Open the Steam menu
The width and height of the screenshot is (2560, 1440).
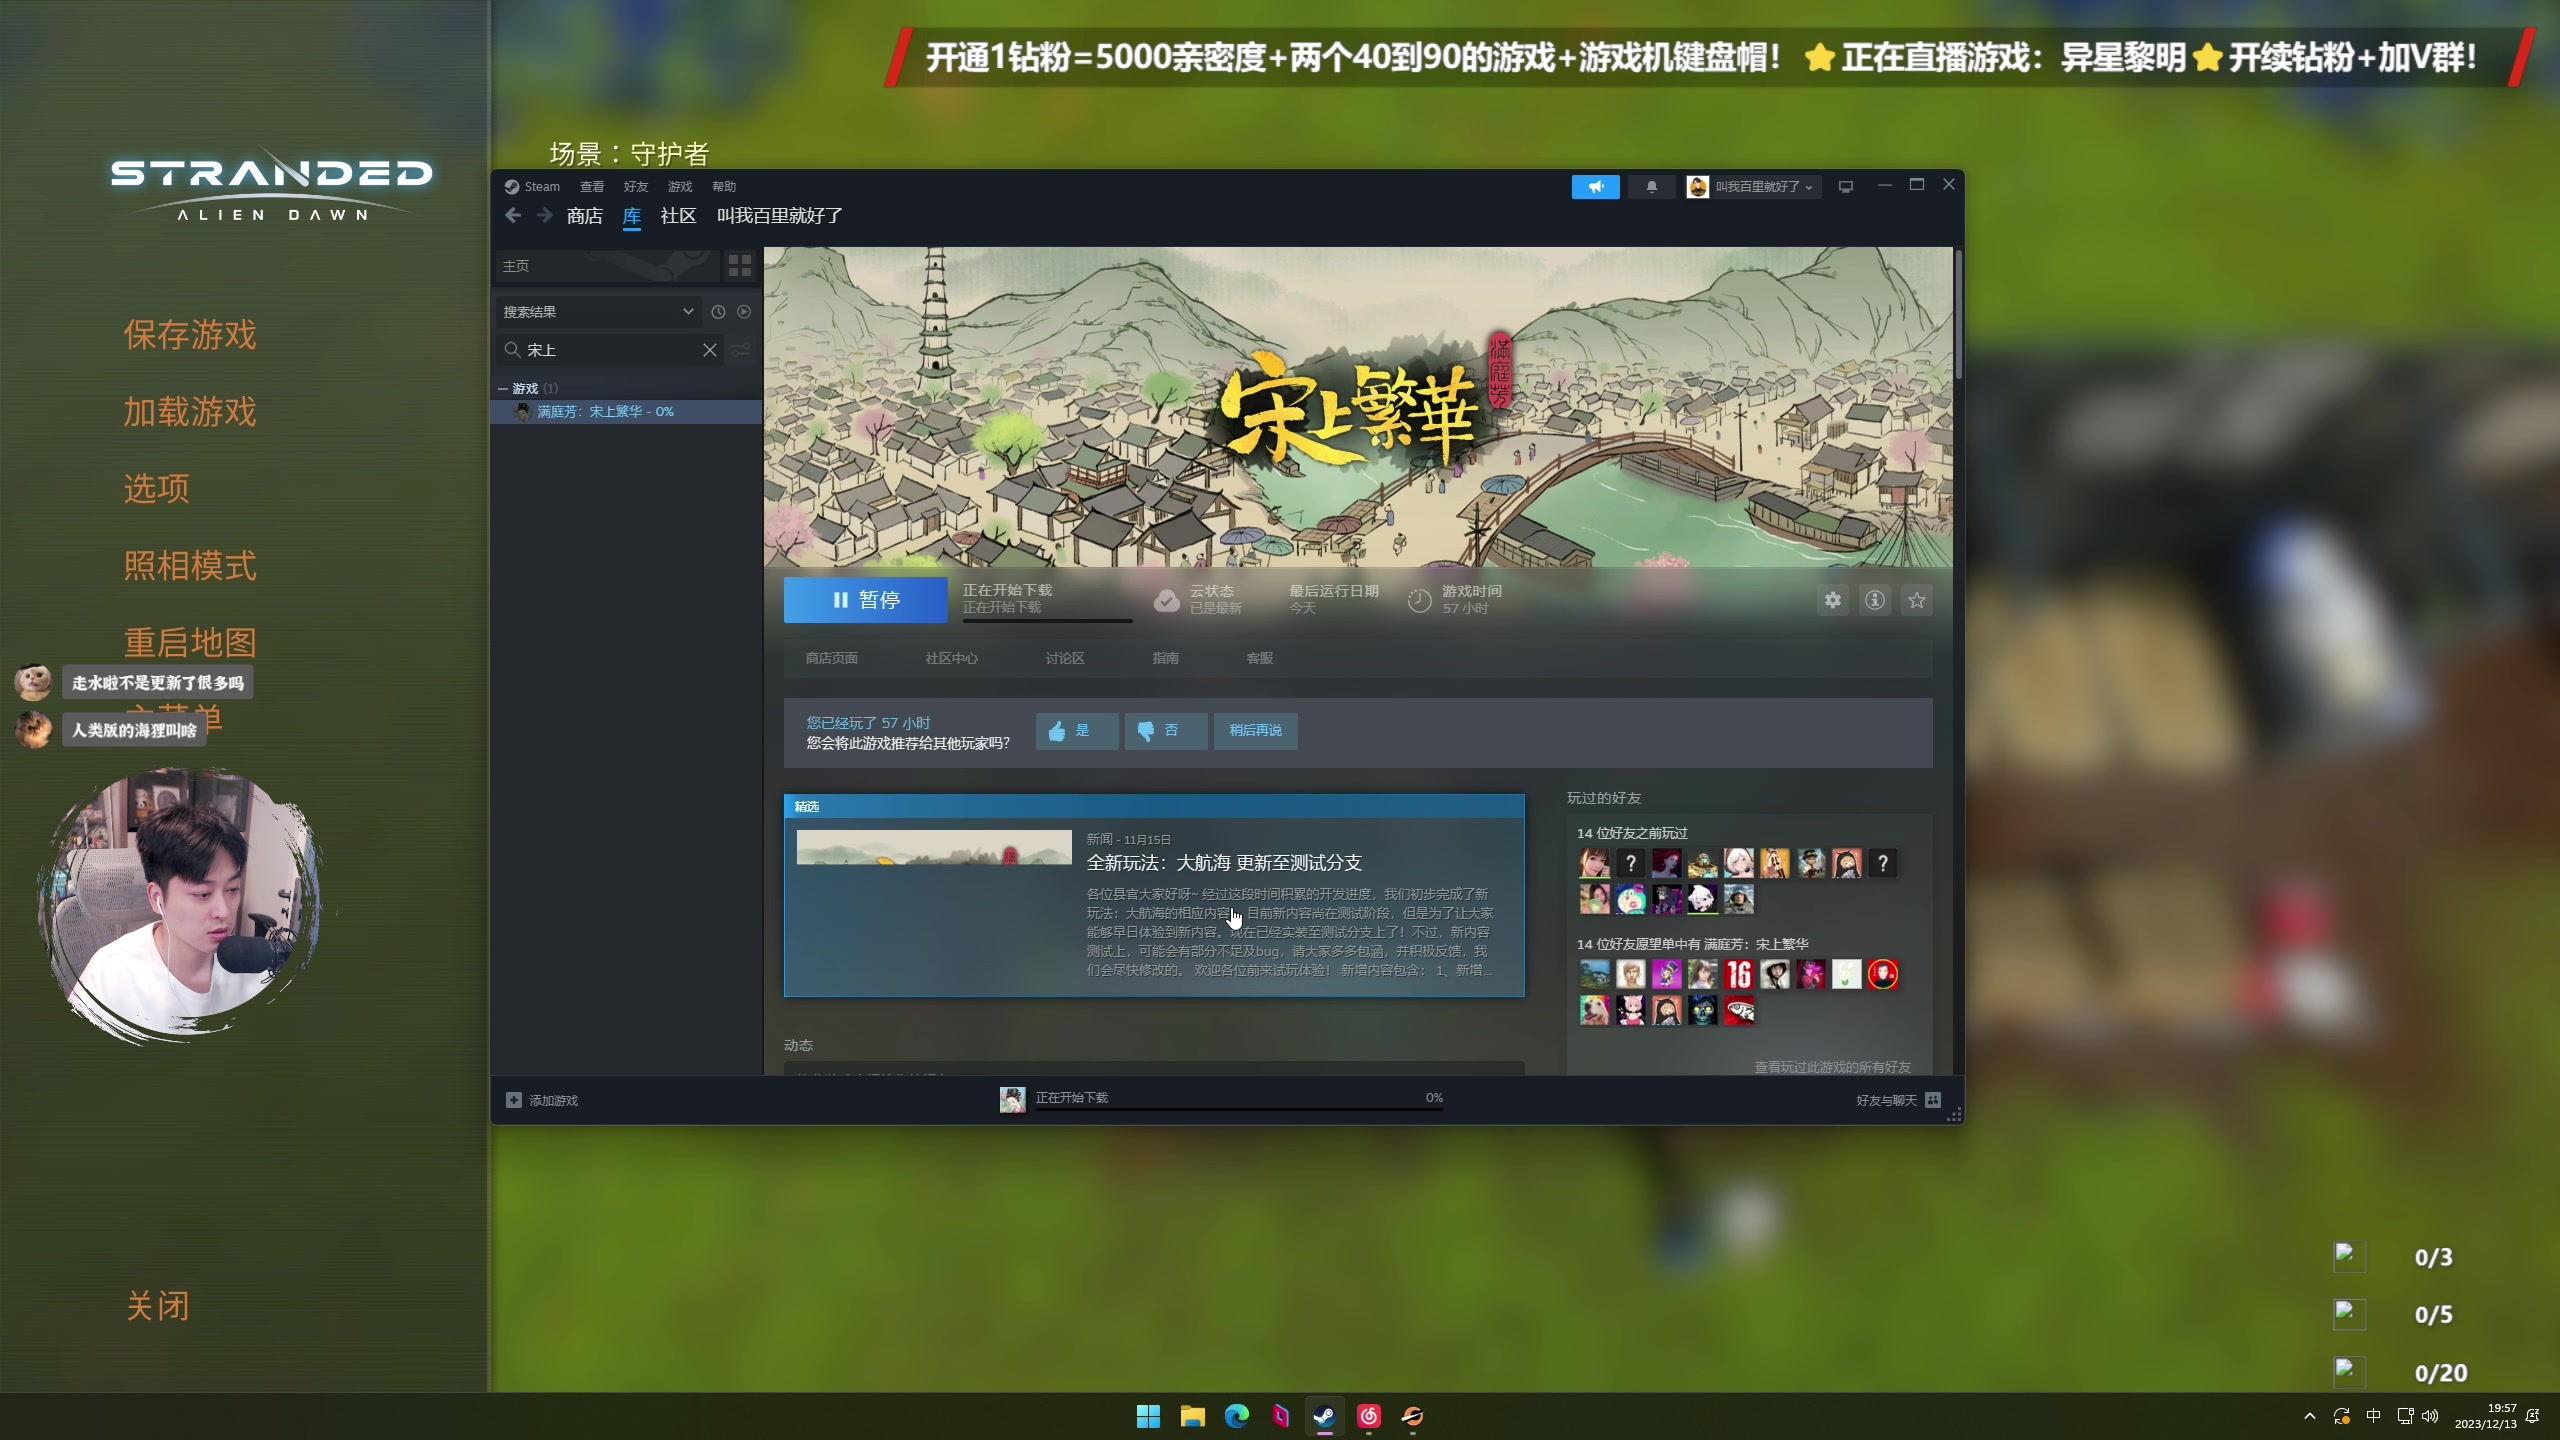coord(532,187)
